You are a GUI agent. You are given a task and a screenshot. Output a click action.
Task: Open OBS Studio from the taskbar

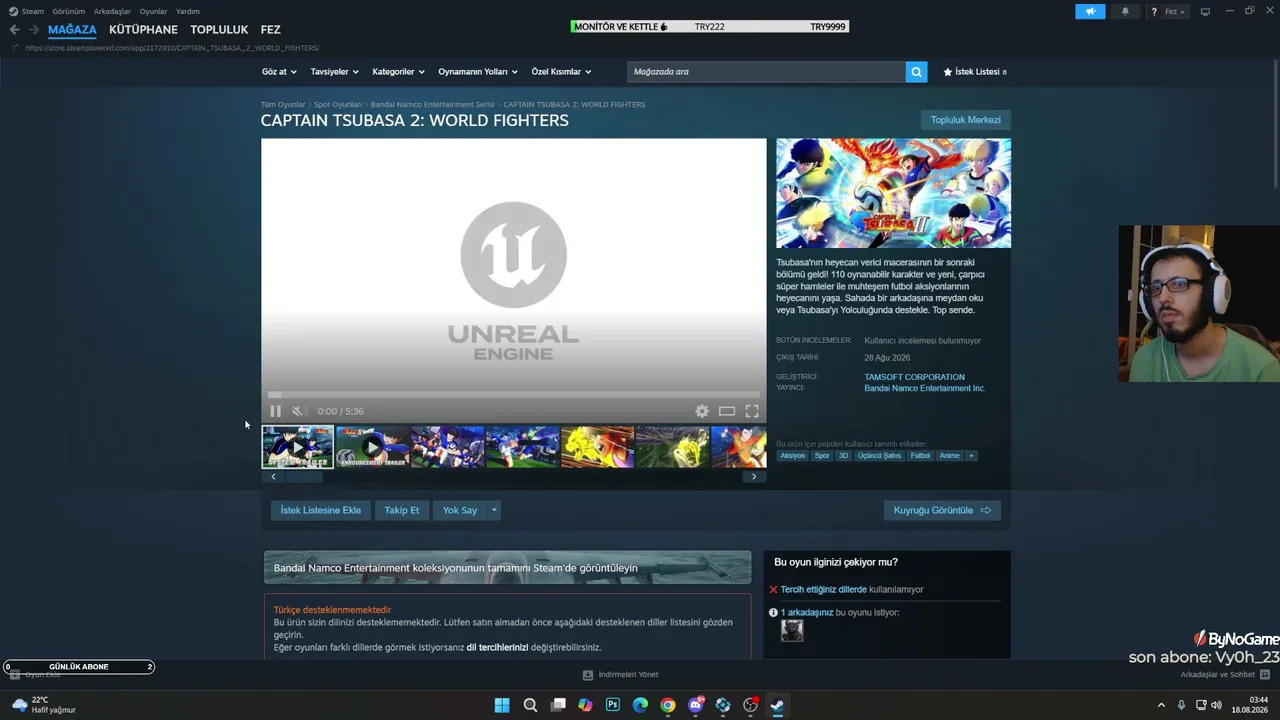(x=750, y=705)
